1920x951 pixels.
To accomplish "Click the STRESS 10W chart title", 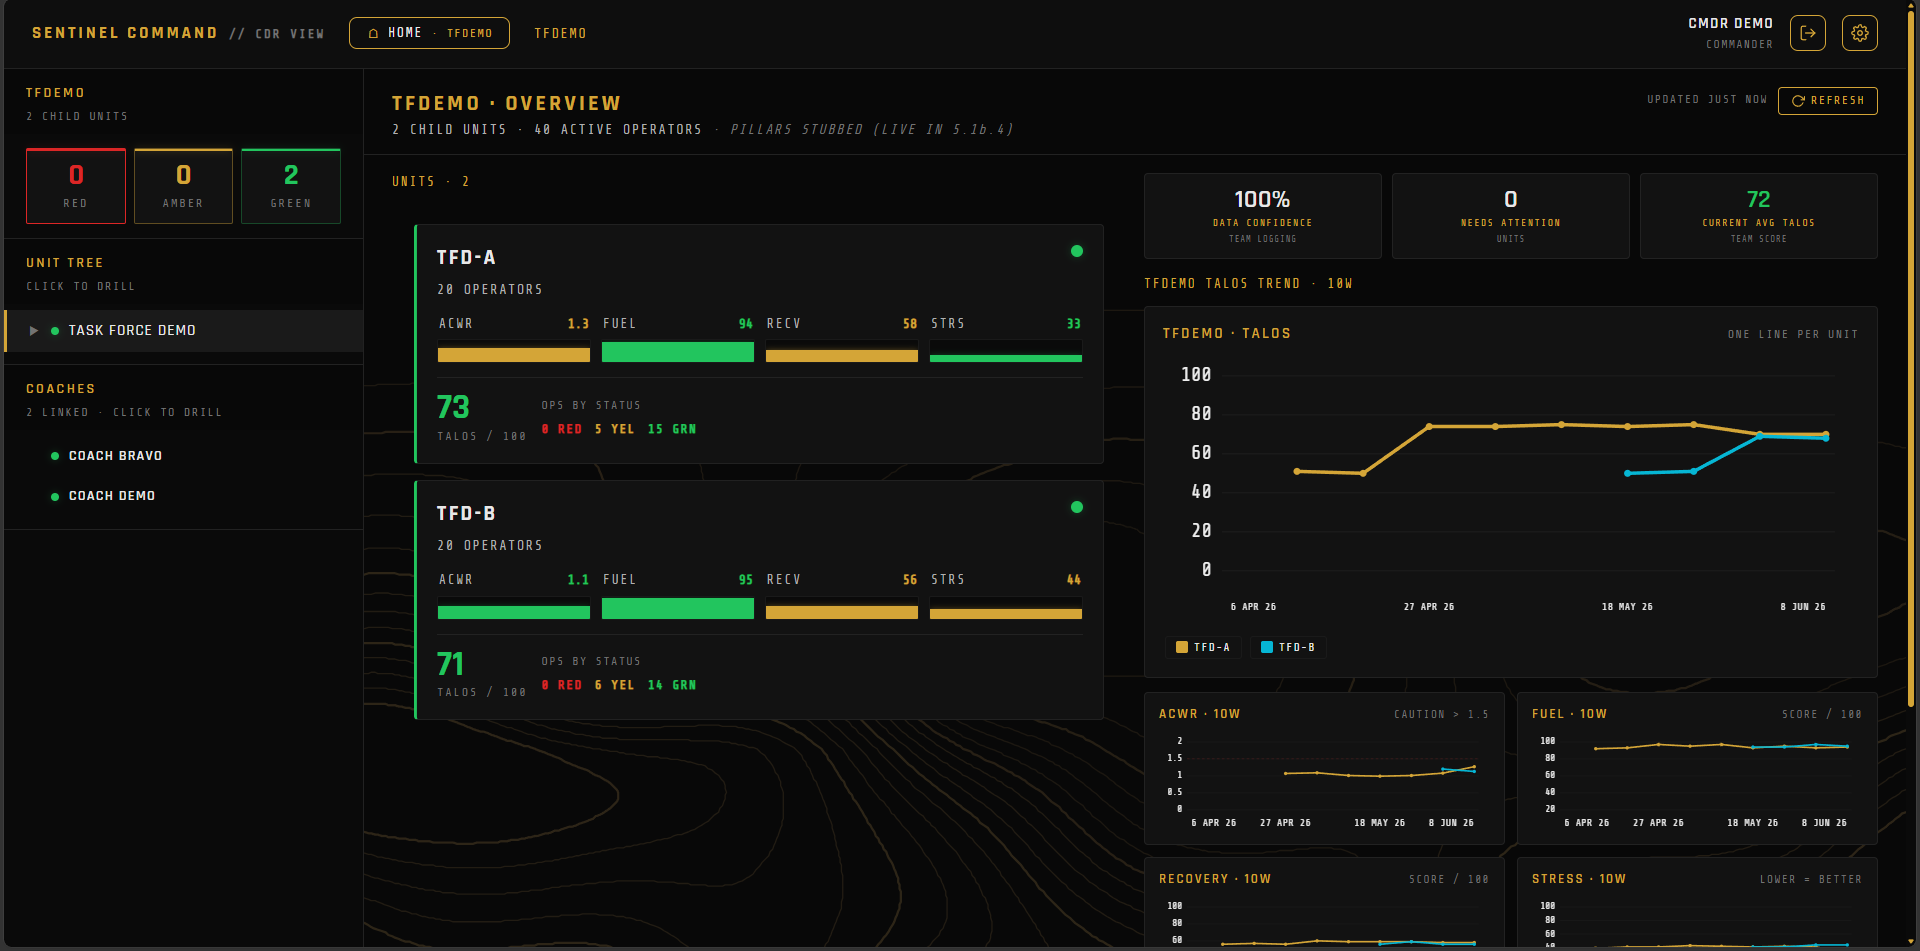I will click(x=1579, y=879).
